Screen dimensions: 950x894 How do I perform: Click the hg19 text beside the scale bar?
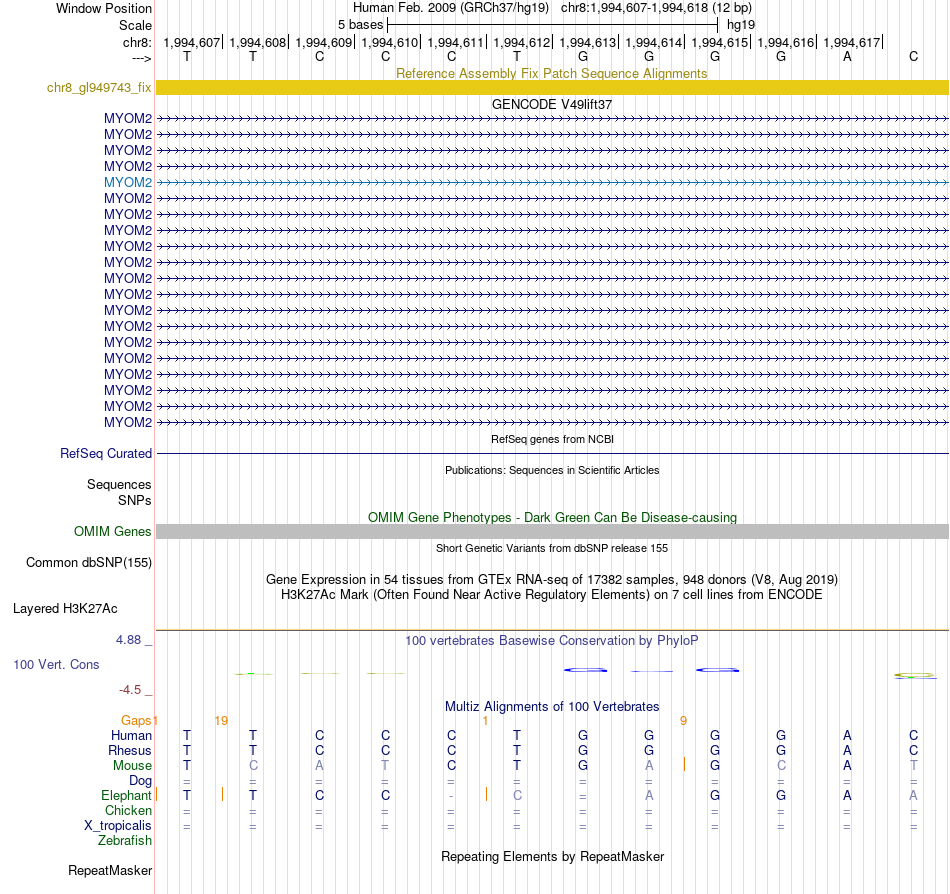click(741, 25)
